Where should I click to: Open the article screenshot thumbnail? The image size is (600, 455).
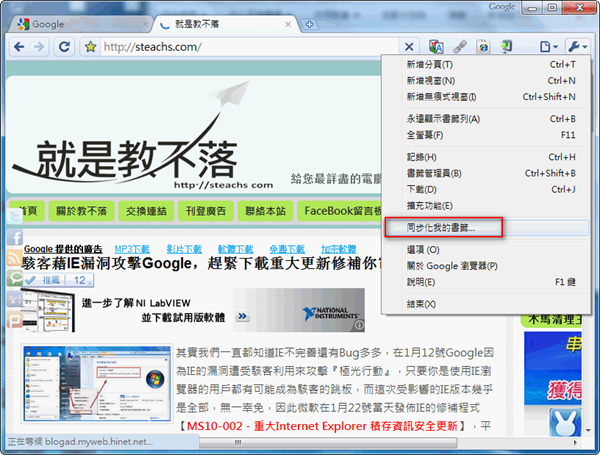(x=97, y=383)
